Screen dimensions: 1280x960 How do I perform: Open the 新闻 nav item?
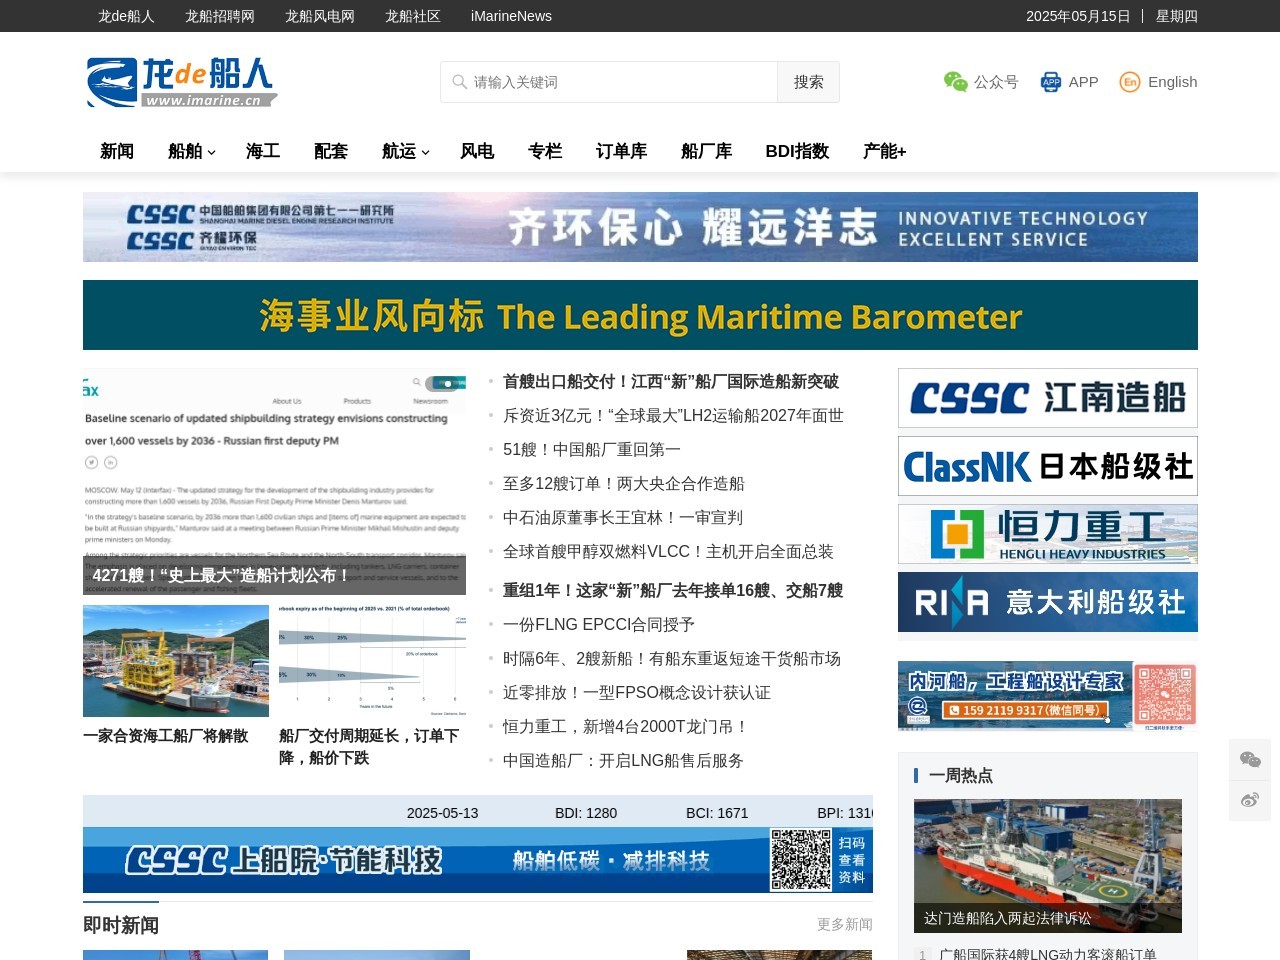click(117, 151)
